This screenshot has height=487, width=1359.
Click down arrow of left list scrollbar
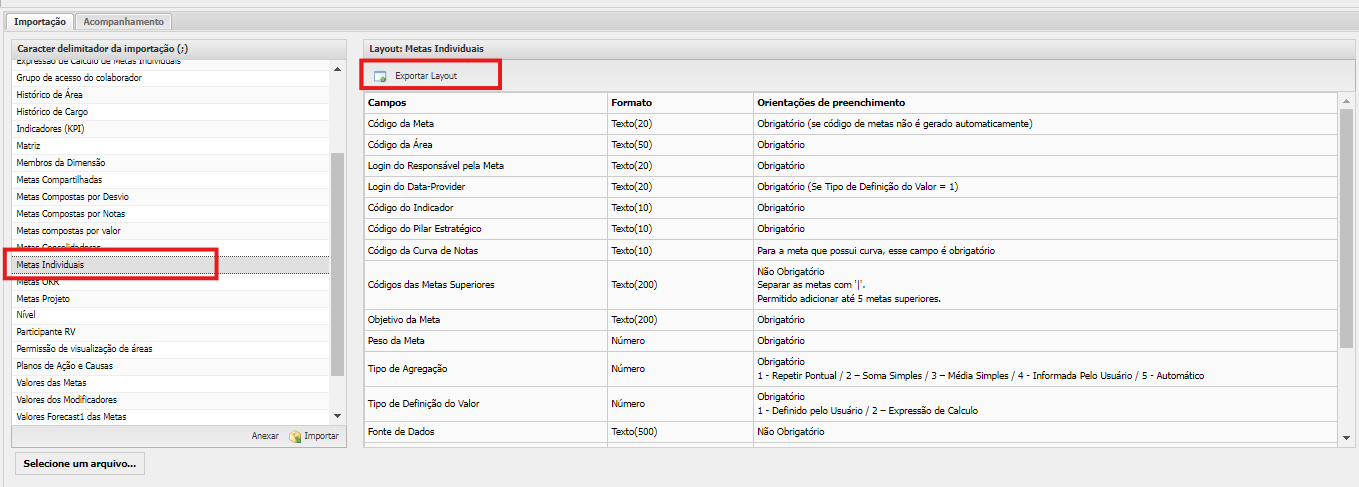[337, 417]
